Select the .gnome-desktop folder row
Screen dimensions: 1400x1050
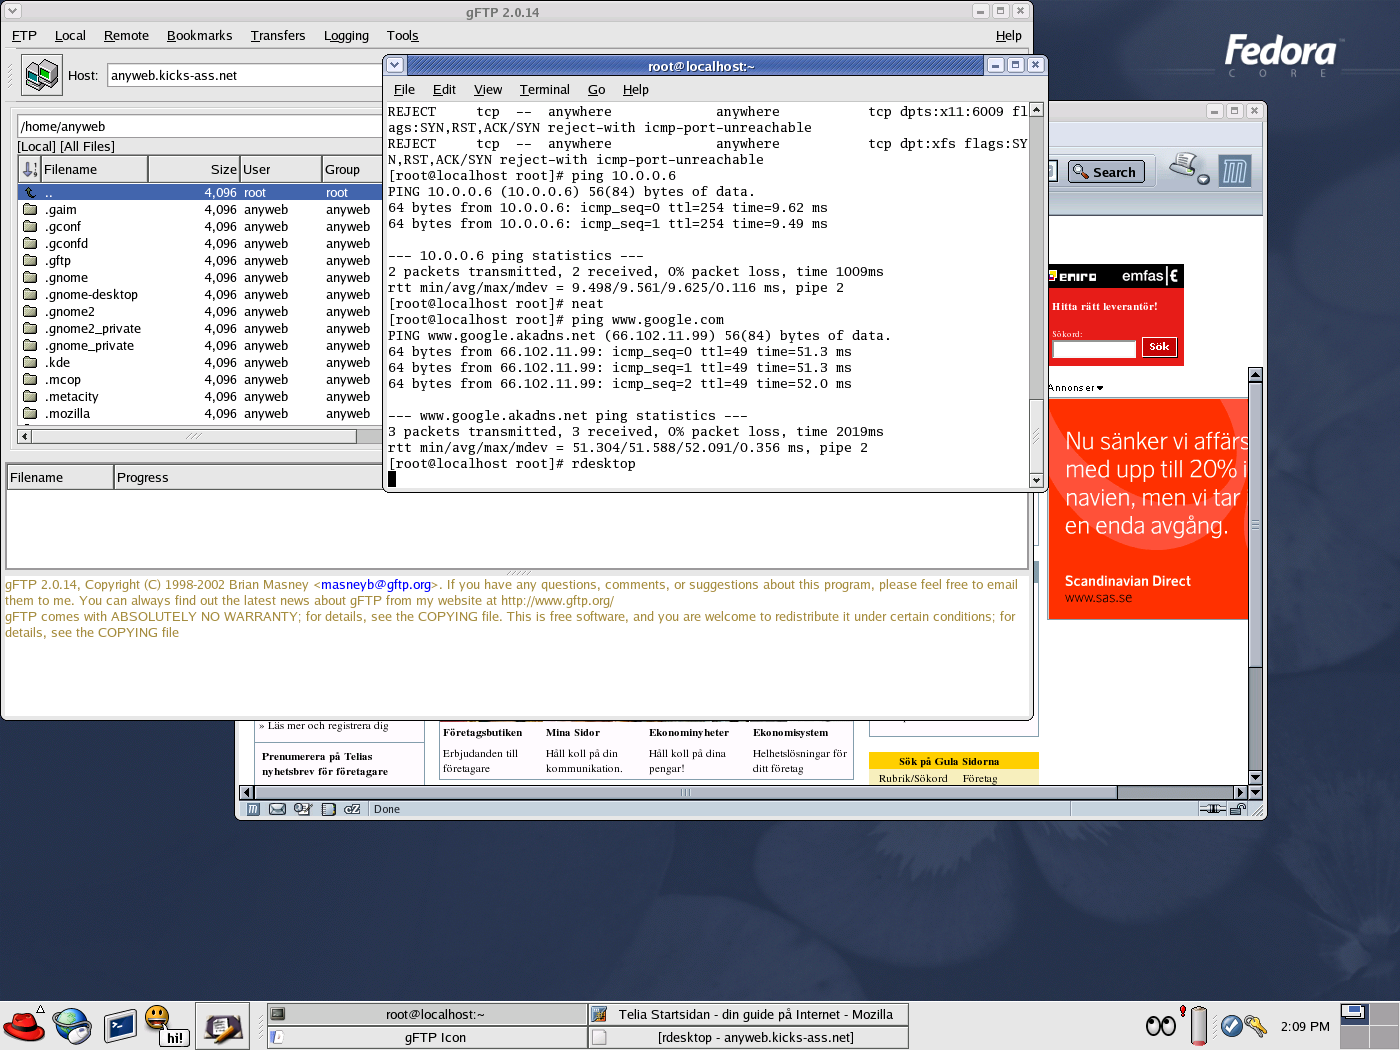[200, 294]
